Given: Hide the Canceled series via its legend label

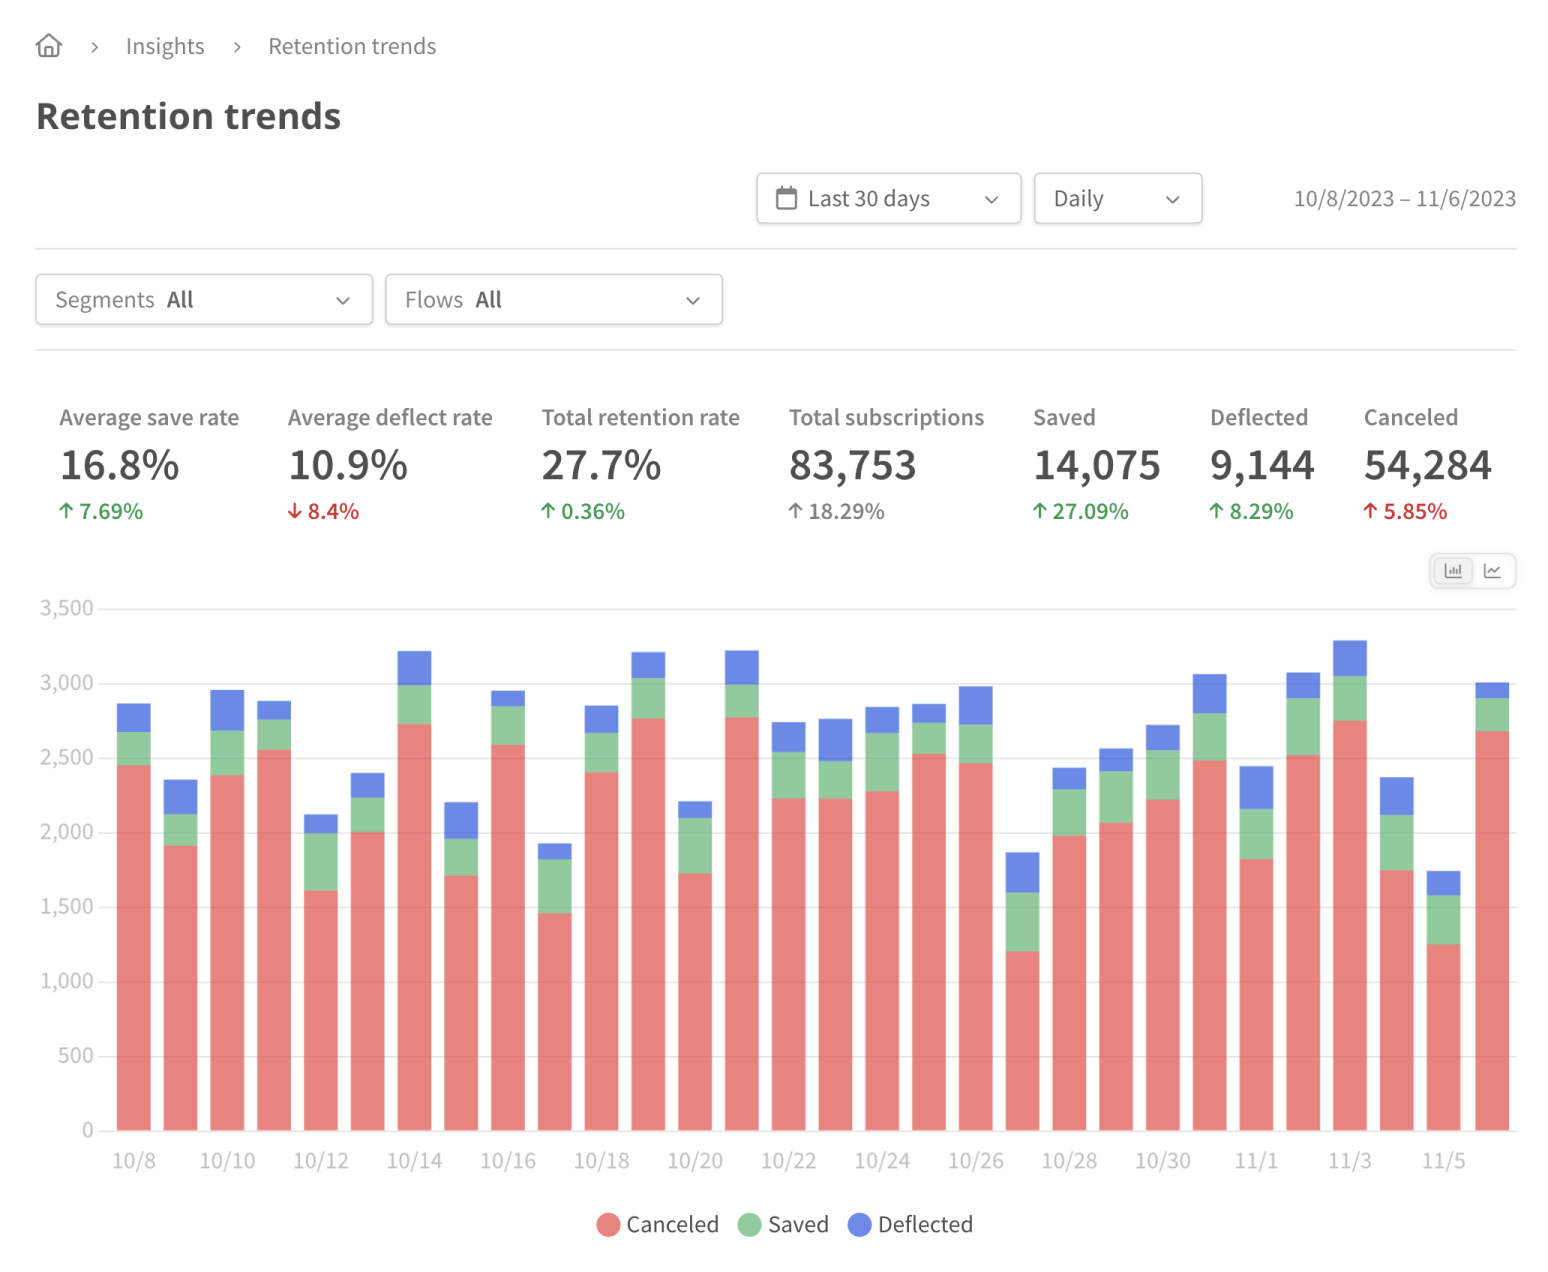Looking at the screenshot, I should click(x=672, y=1224).
